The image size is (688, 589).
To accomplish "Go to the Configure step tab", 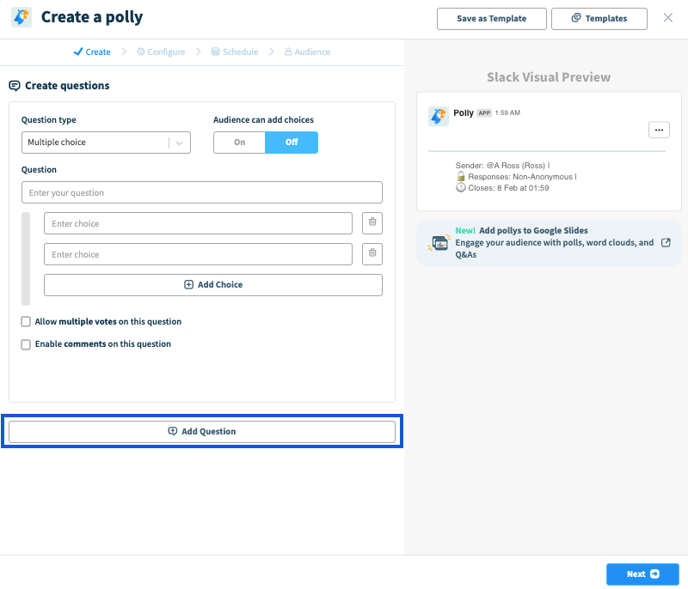I will (161, 52).
